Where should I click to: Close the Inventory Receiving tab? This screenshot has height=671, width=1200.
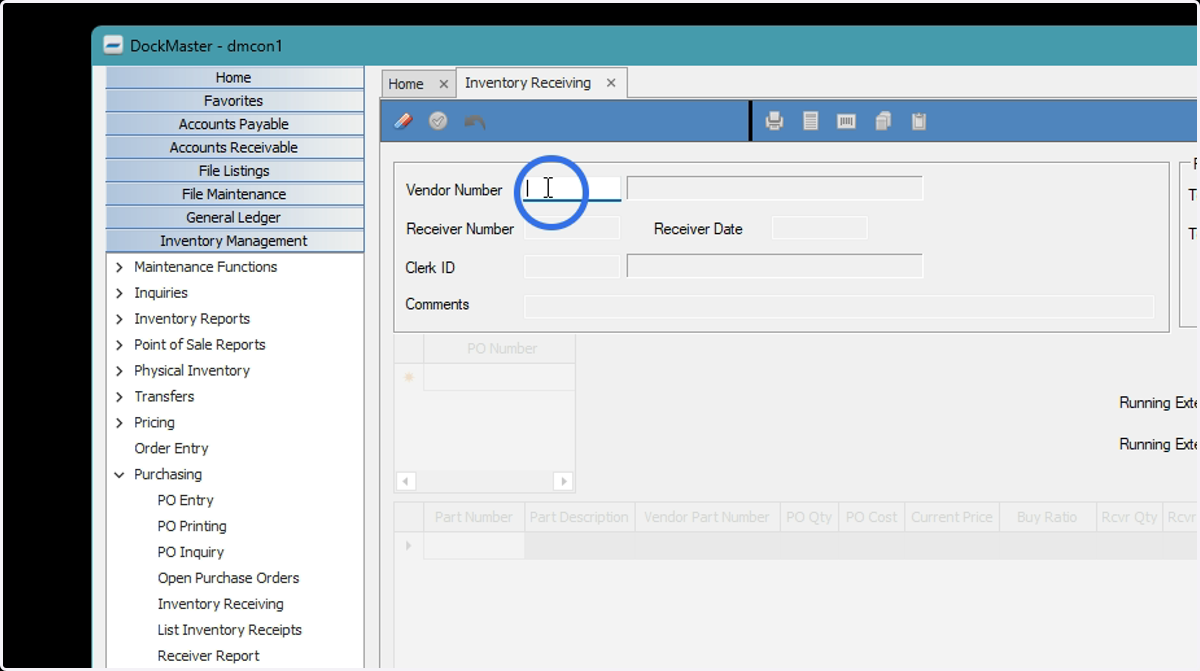pos(611,83)
